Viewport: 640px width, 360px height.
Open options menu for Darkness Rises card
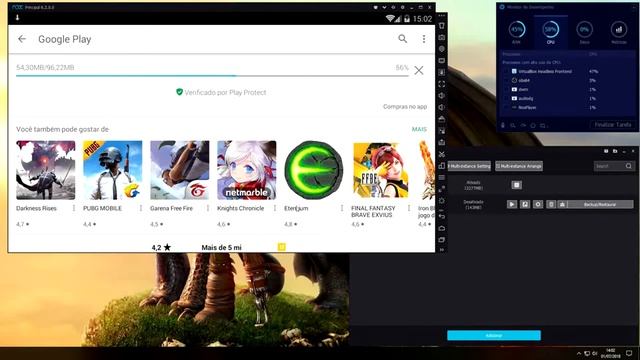[74, 208]
